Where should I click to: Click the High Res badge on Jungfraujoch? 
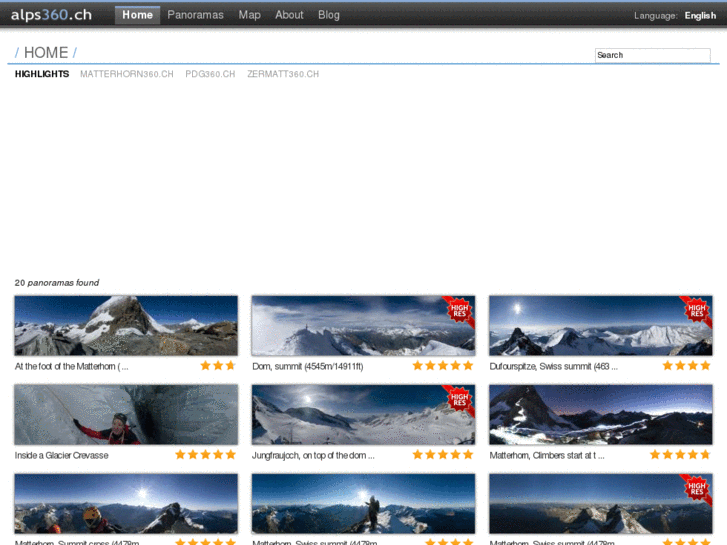click(459, 400)
